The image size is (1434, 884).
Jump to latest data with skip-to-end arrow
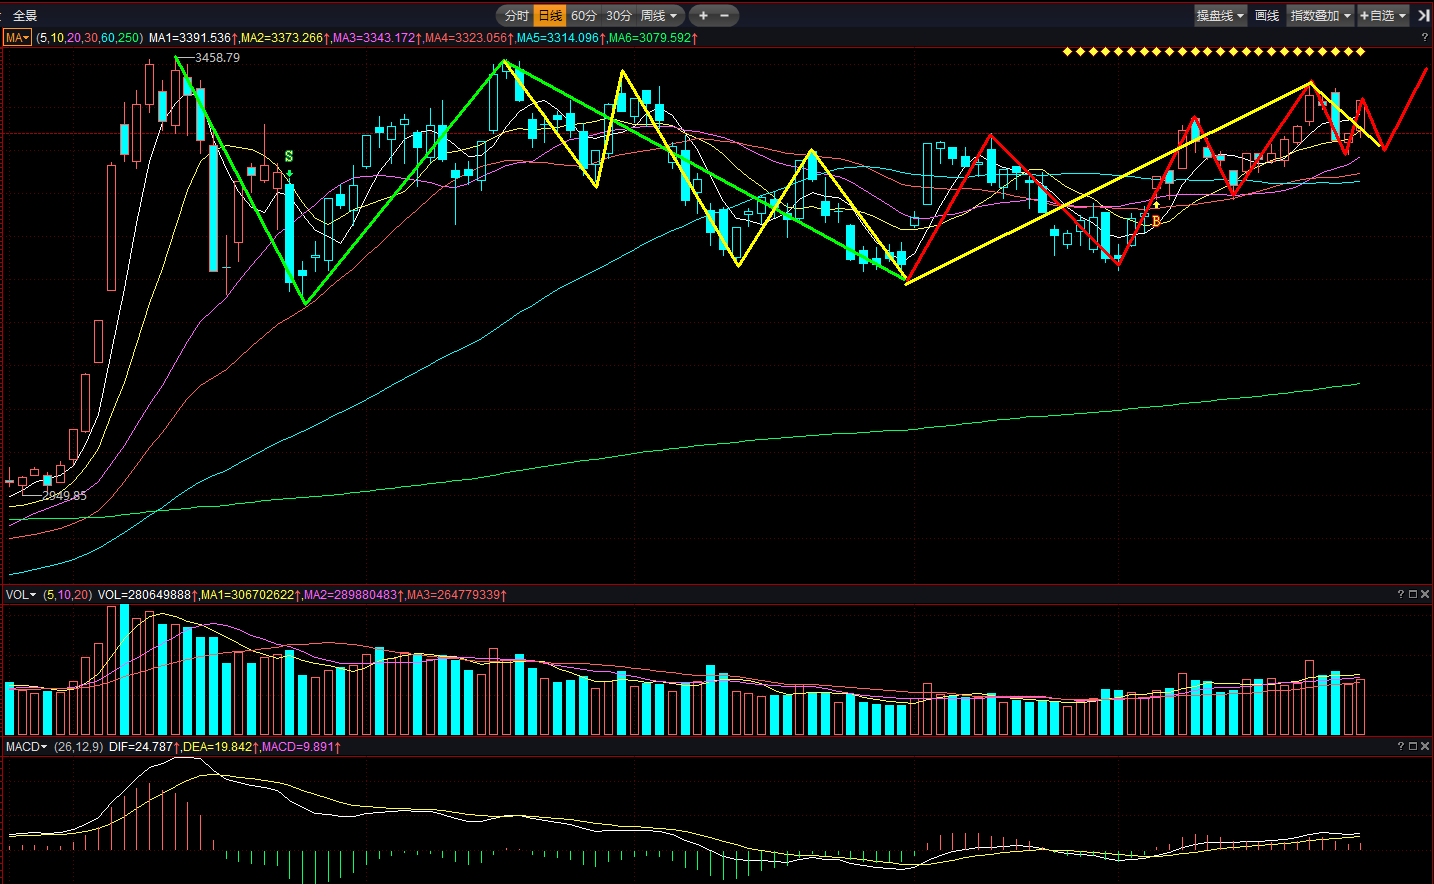tap(1423, 15)
